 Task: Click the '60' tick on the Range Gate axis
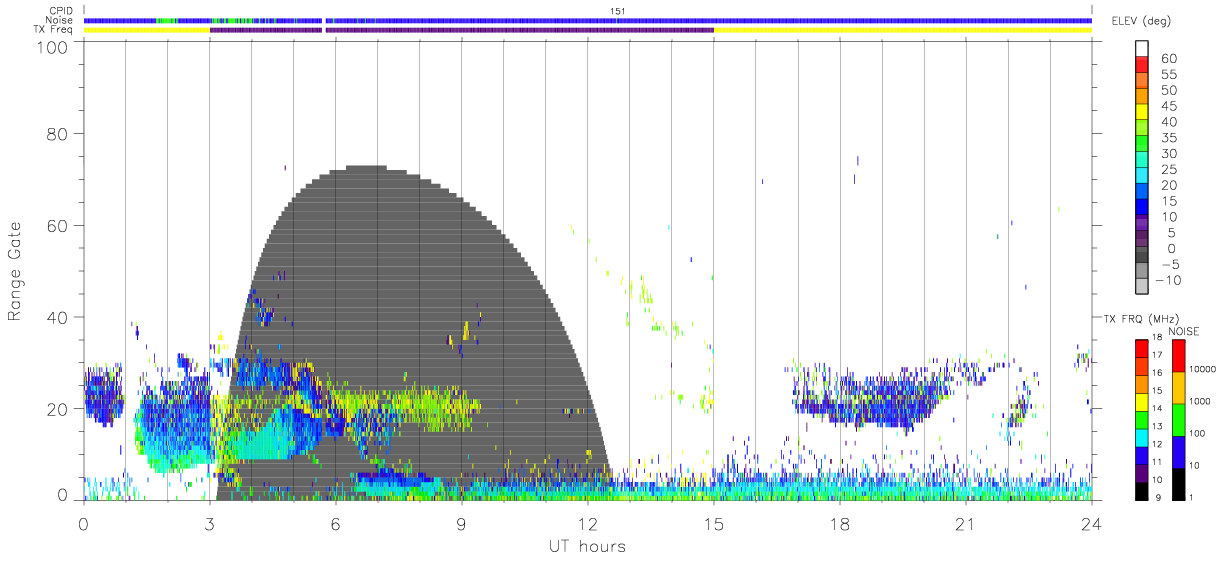(58, 225)
